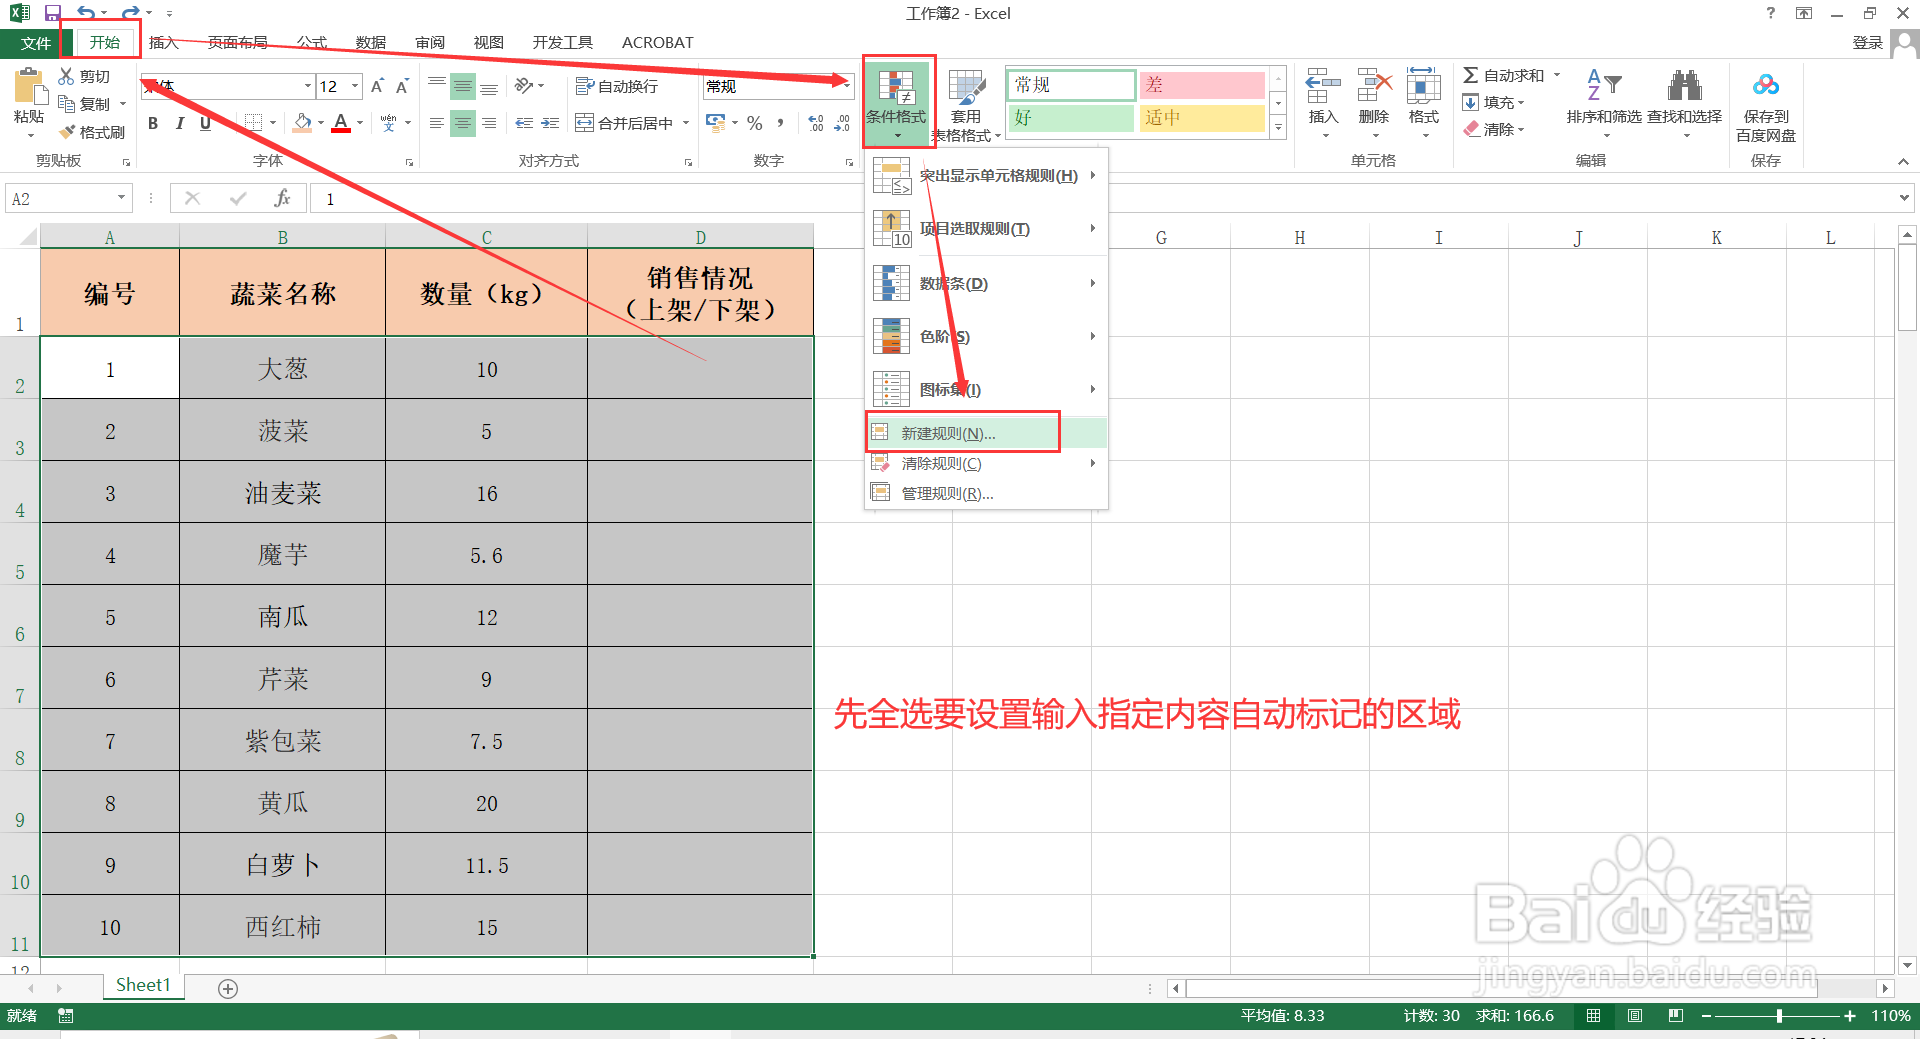Click the 登录 sign-in button
The image size is (1920, 1039).
[1868, 42]
